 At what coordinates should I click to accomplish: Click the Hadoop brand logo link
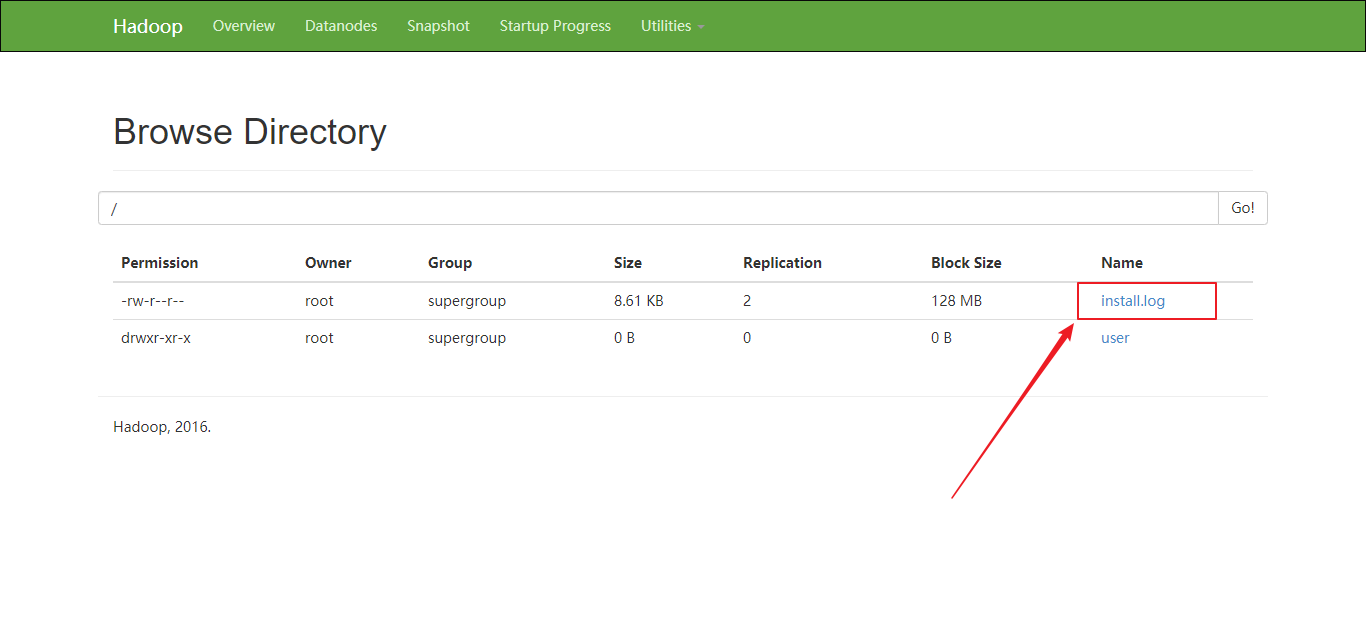click(147, 26)
